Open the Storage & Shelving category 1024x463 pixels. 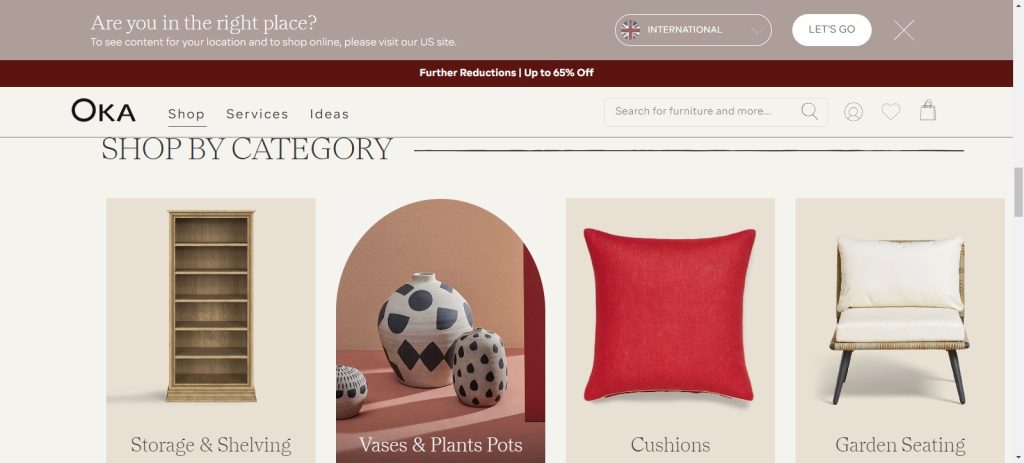211,330
